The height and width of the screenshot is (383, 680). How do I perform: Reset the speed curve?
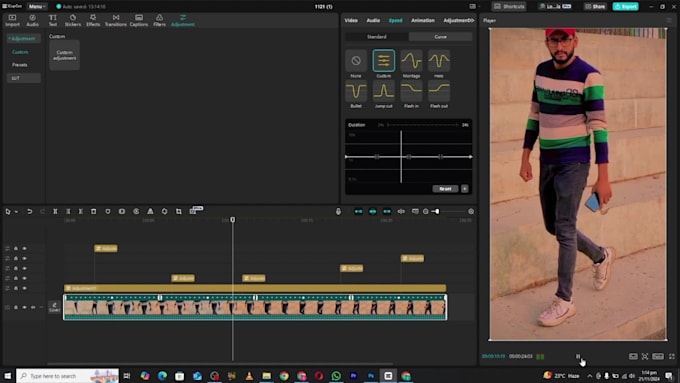pyautogui.click(x=445, y=189)
